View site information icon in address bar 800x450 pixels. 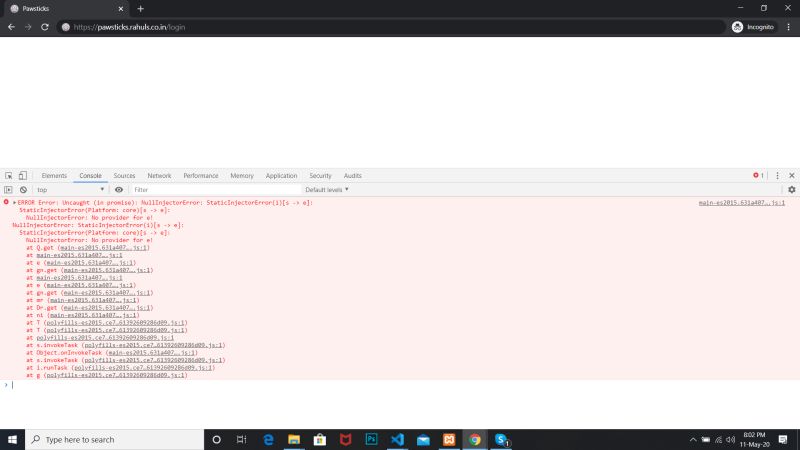click(x=66, y=27)
